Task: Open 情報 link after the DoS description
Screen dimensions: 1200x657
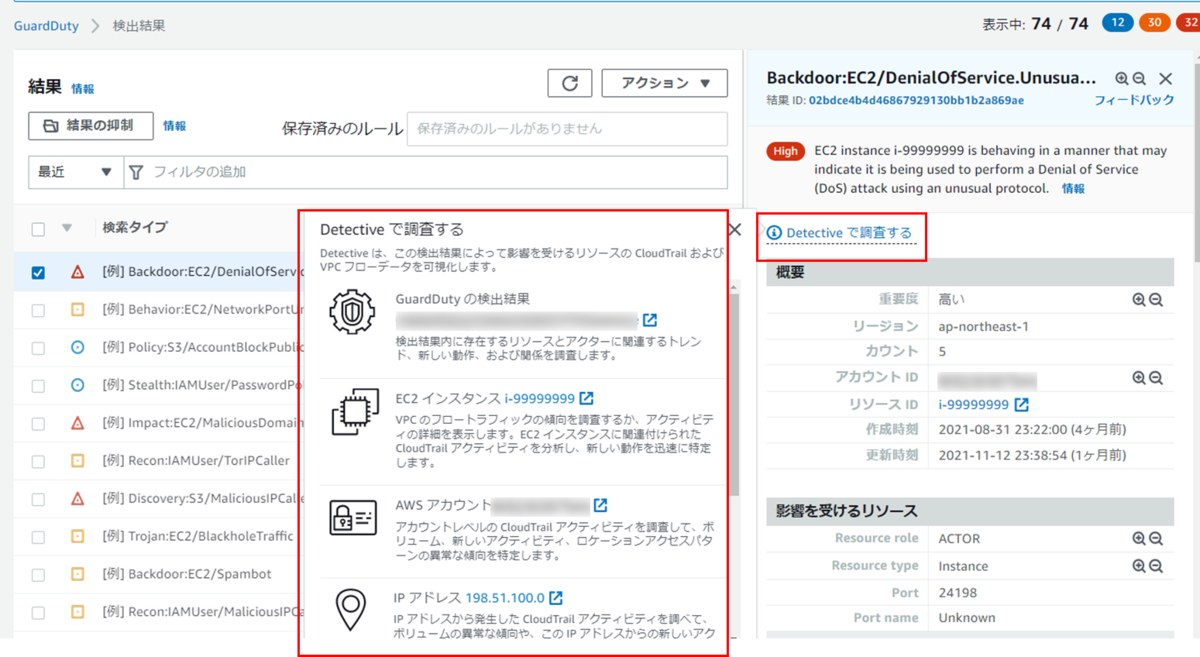Action: (1073, 188)
